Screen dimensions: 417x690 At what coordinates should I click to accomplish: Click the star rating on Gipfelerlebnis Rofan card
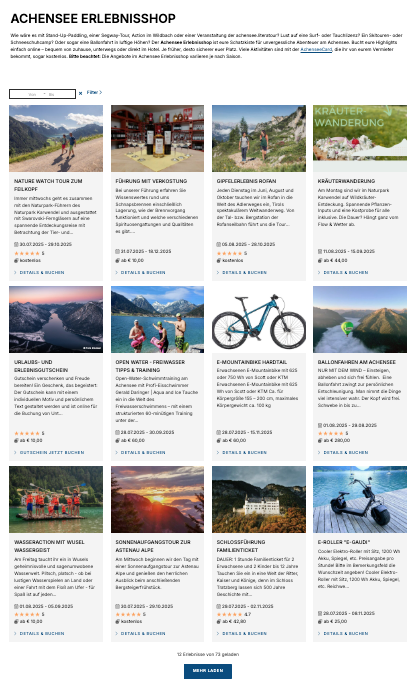pos(229,253)
